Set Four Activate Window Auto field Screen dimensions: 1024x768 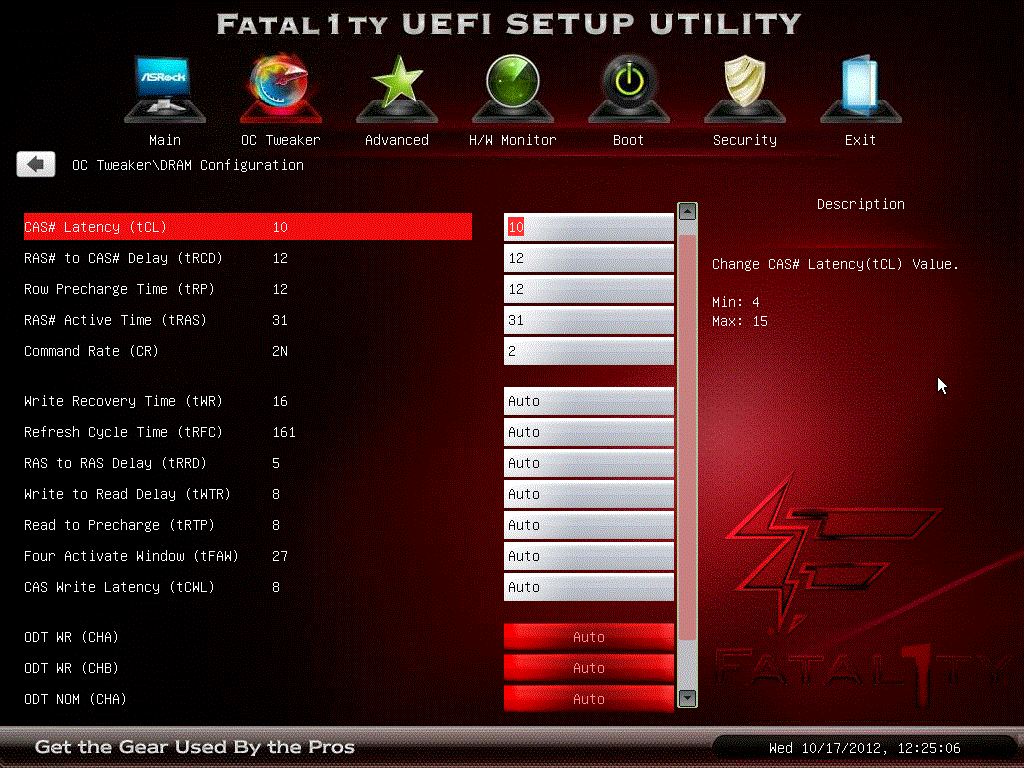point(588,556)
